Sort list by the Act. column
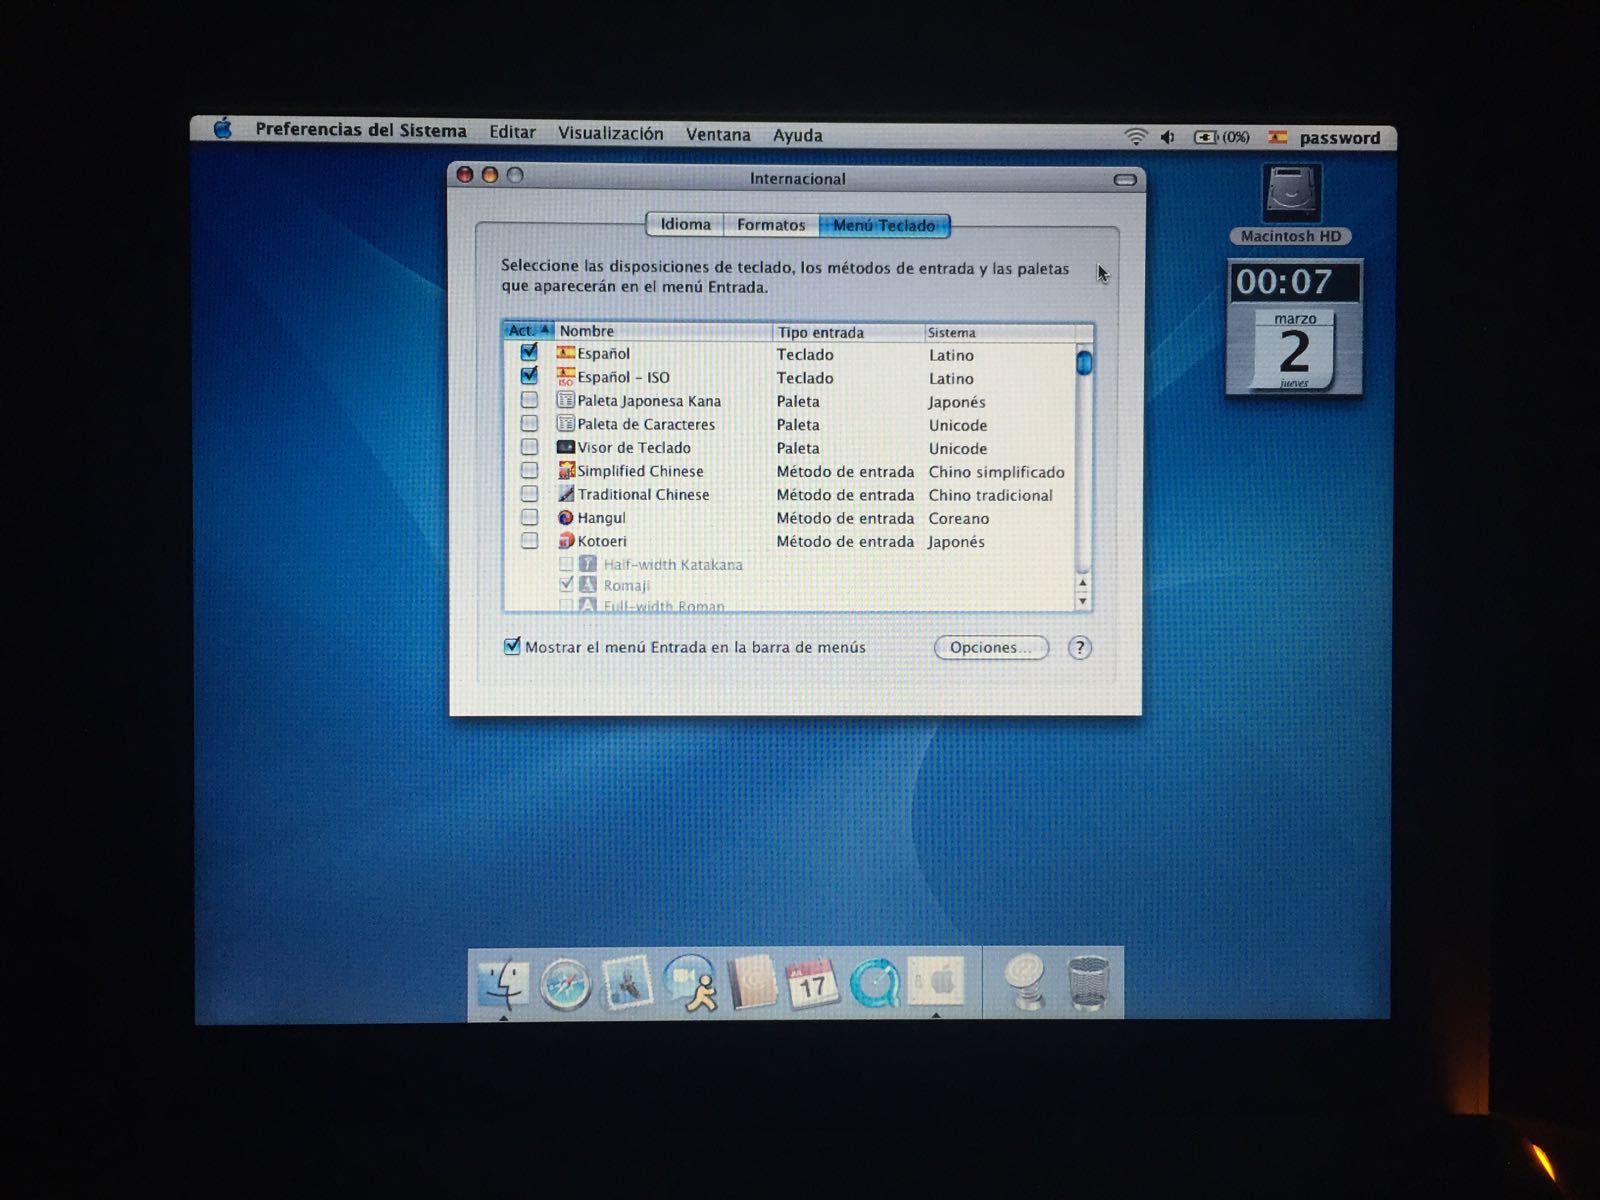The image size is (1600, 1200). point(528,330)
